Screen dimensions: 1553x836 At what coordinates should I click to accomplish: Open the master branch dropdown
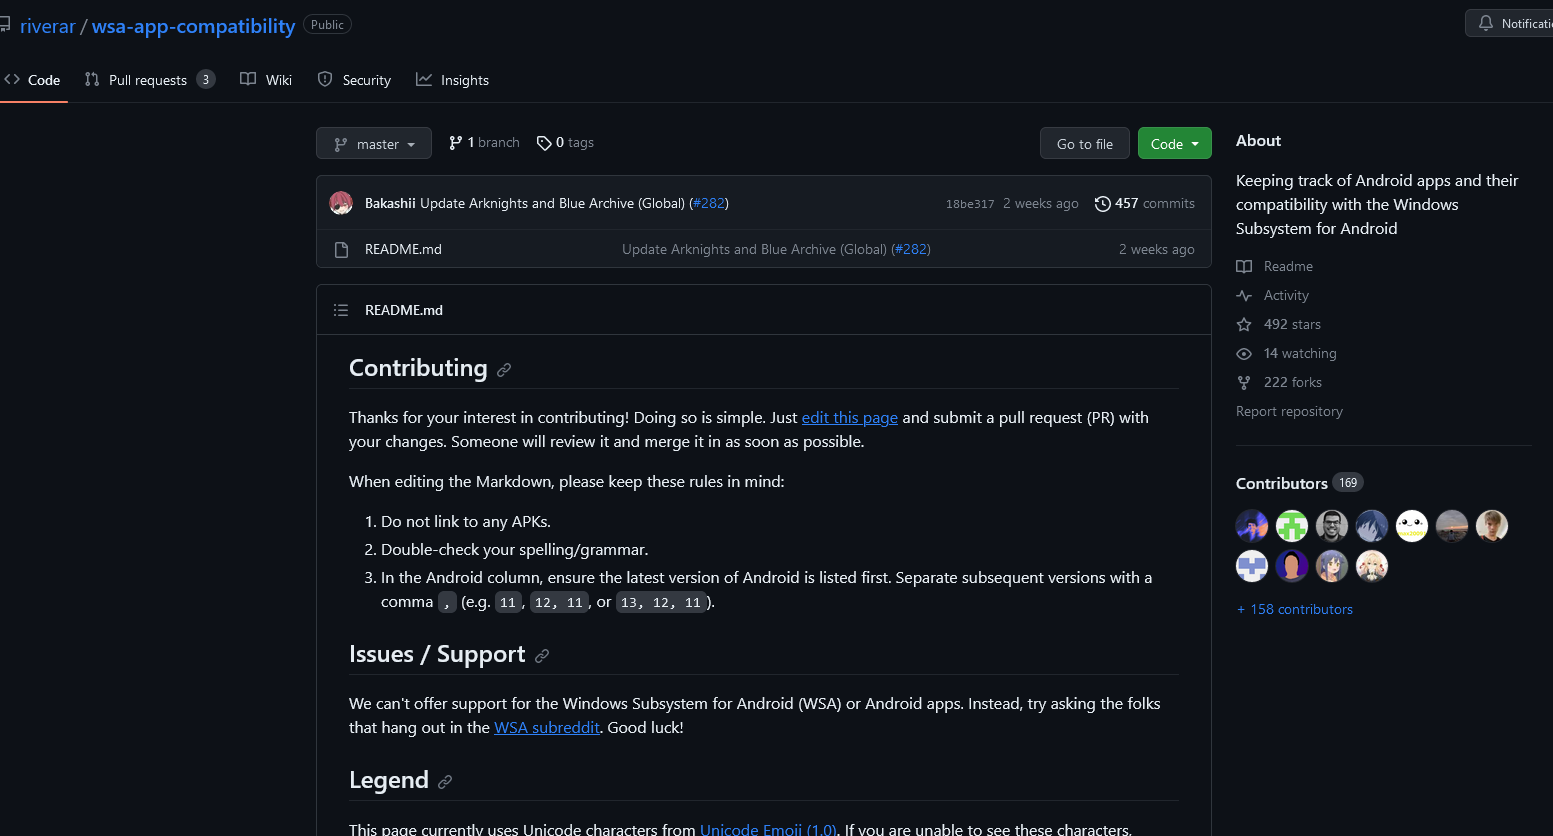pos(374,144)
